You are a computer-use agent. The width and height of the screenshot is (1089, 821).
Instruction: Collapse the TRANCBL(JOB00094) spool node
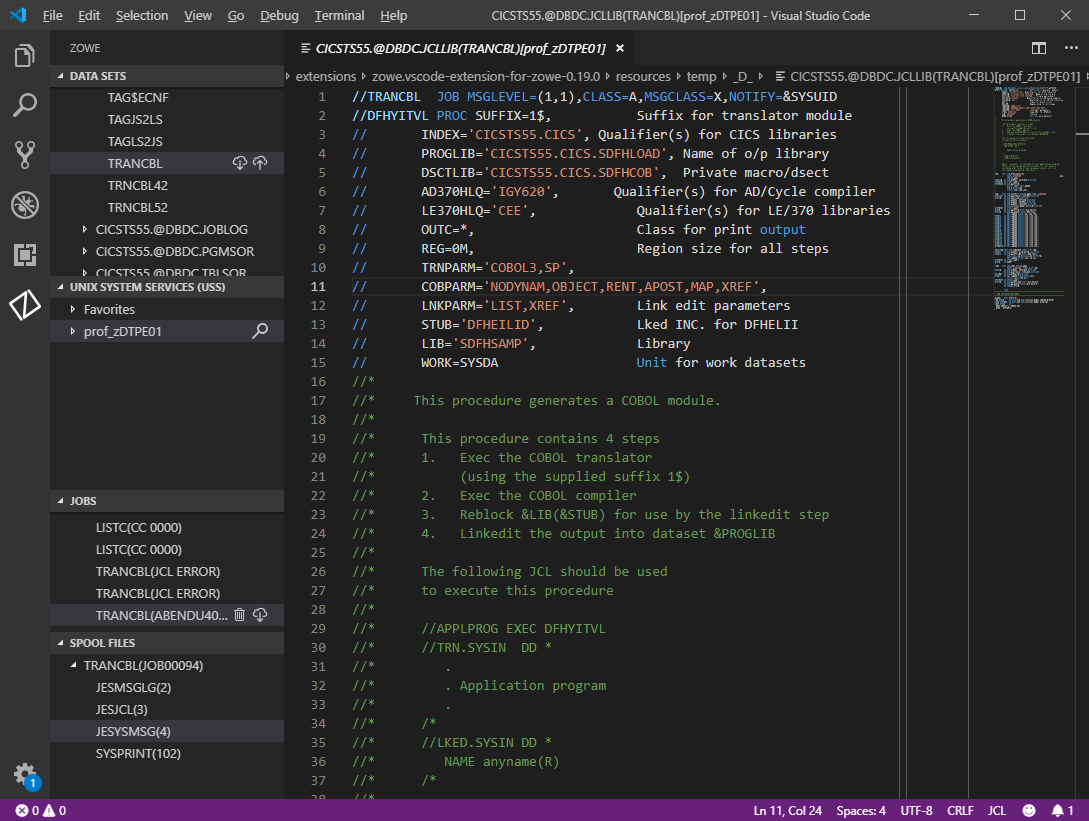[x=74, y=666]
